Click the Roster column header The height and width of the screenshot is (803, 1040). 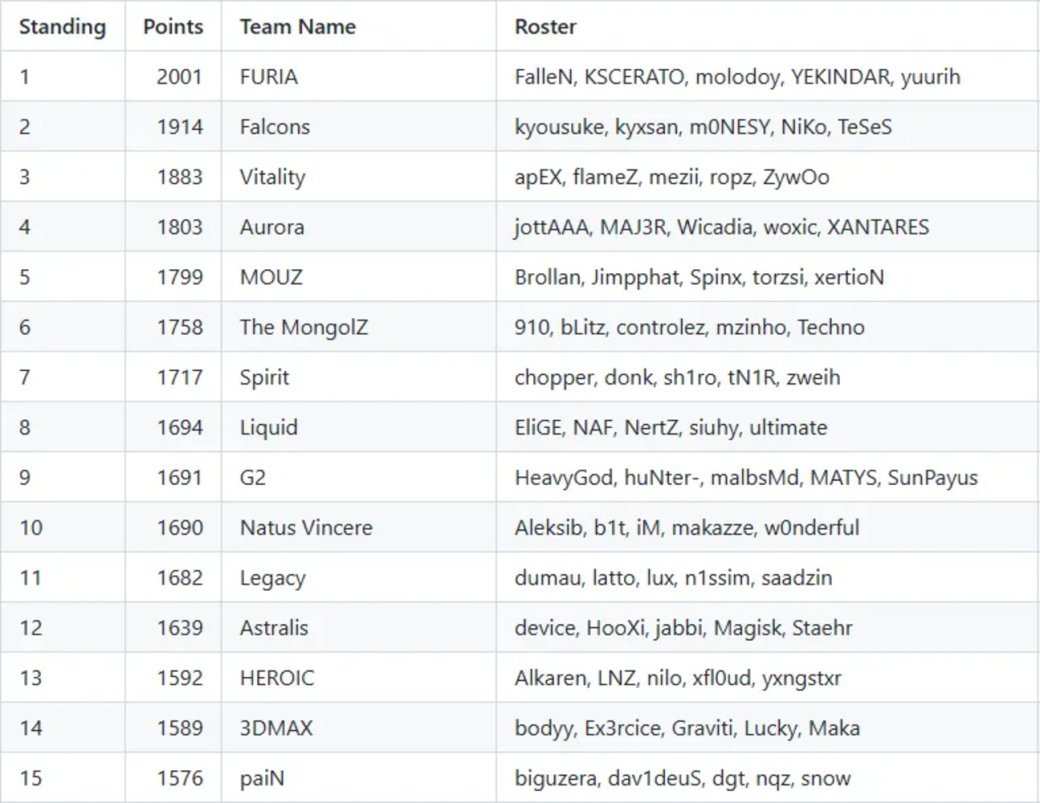tap(545, 27)
